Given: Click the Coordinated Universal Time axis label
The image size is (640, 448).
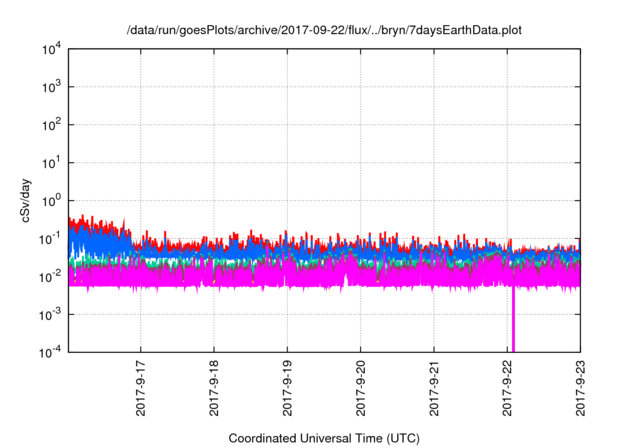Looking at the screenshot, I should point(324,438).
